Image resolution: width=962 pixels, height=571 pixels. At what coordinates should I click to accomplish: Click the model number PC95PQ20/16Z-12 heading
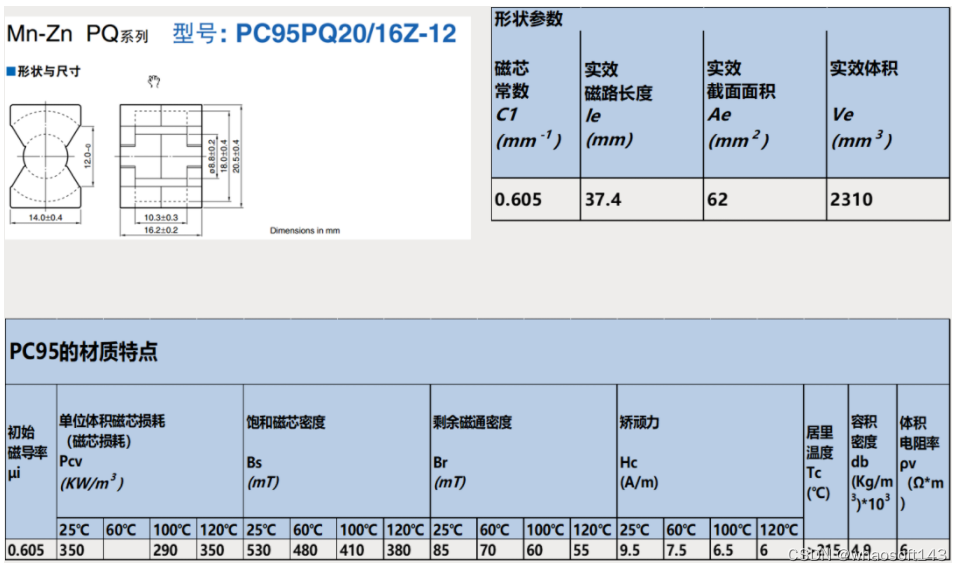345,33
